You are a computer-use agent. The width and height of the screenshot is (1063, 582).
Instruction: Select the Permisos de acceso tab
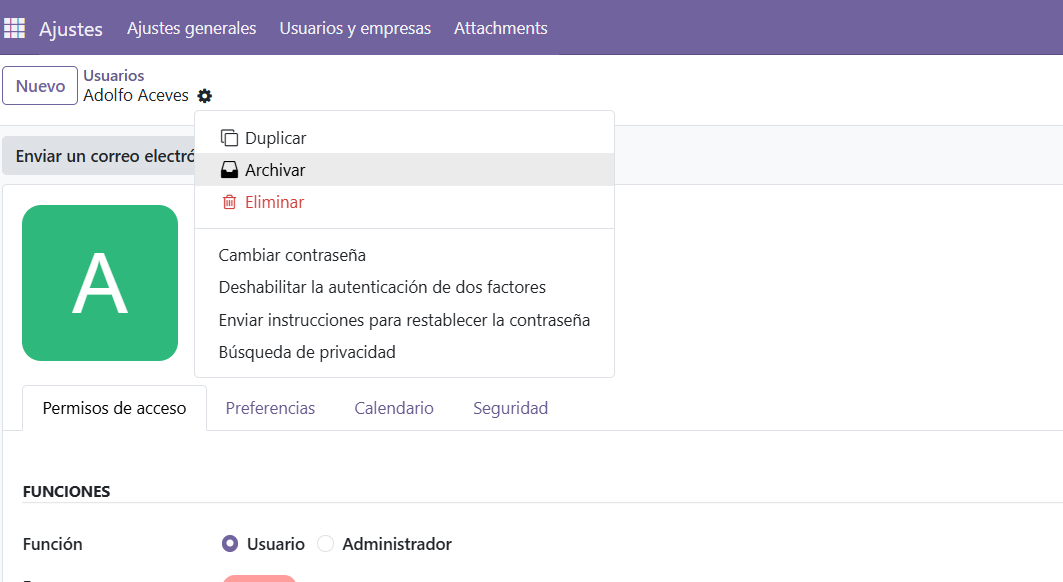114,408
